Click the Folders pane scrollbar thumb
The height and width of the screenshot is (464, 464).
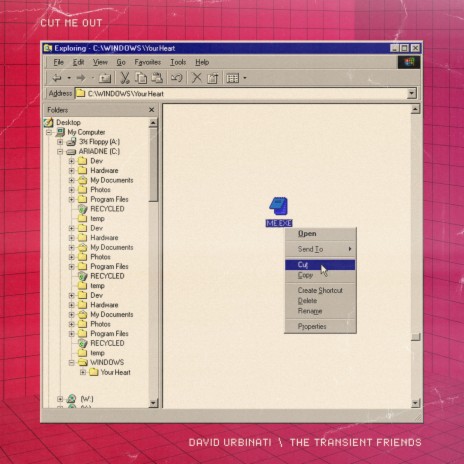pyautogui.click(x=153, y=165)
